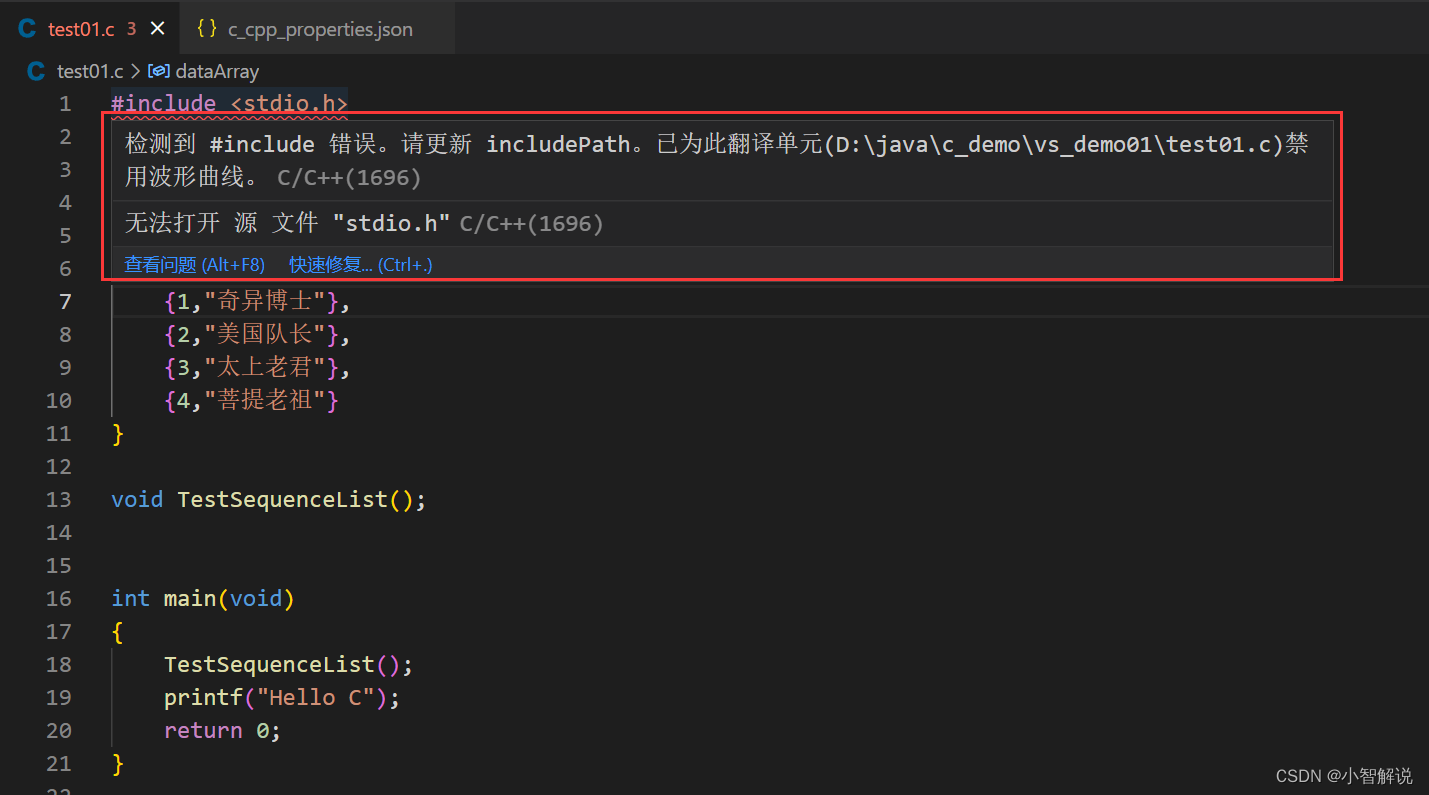Close the test01.c tab
The height and width of the screenshot is (795, 1429).
158,28
